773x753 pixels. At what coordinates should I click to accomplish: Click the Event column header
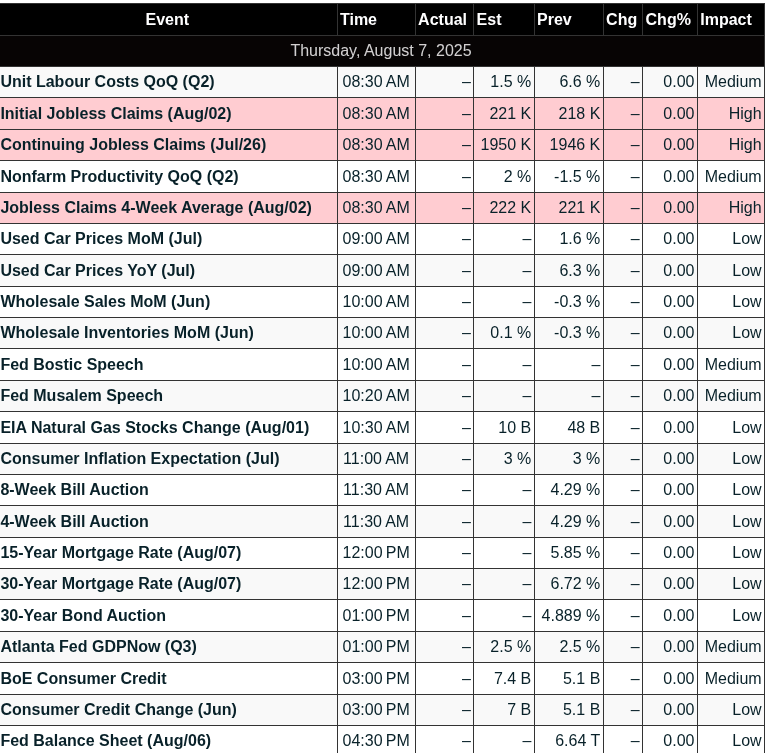(167, 19)
